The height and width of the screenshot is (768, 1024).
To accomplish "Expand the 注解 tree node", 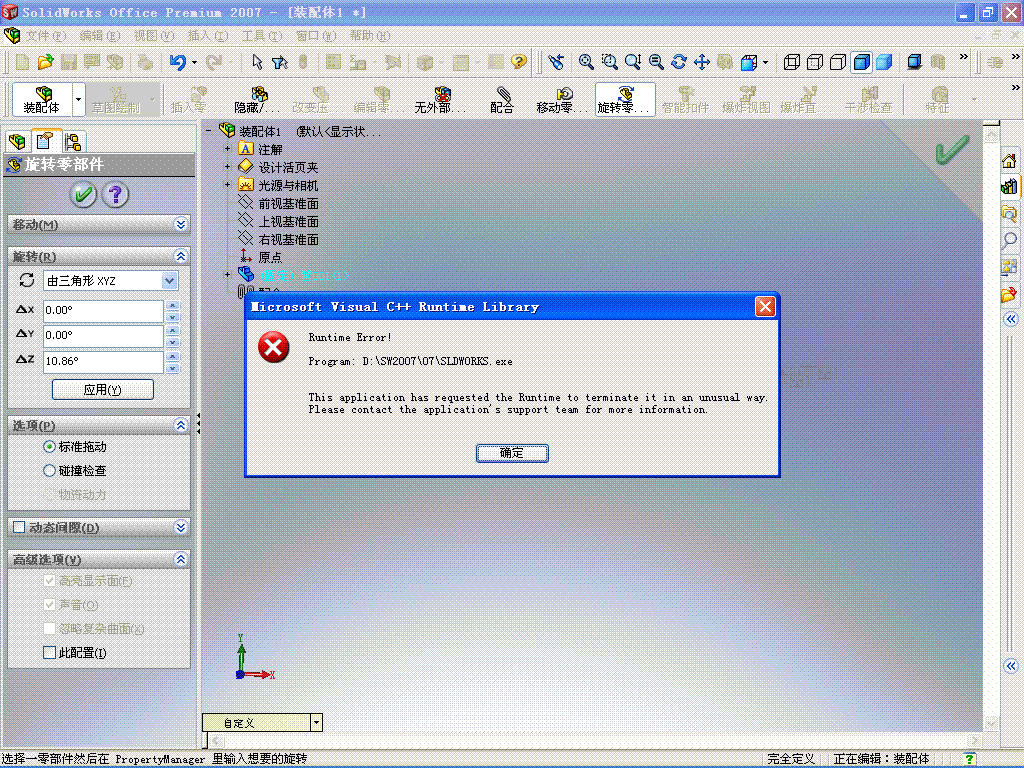I will tap(228, 149).
